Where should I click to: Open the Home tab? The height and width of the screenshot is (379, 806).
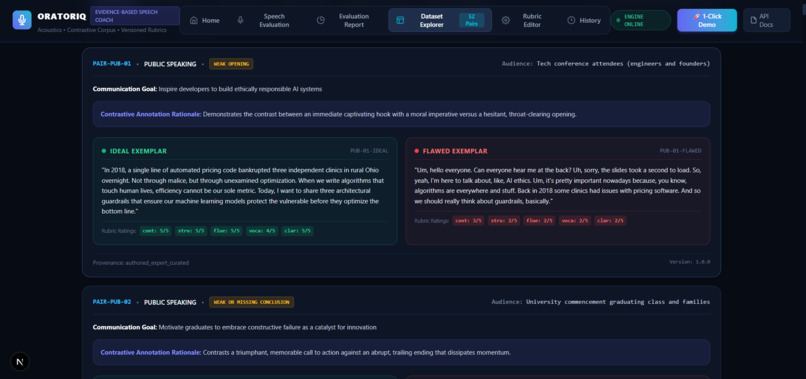tap(205, 21)
